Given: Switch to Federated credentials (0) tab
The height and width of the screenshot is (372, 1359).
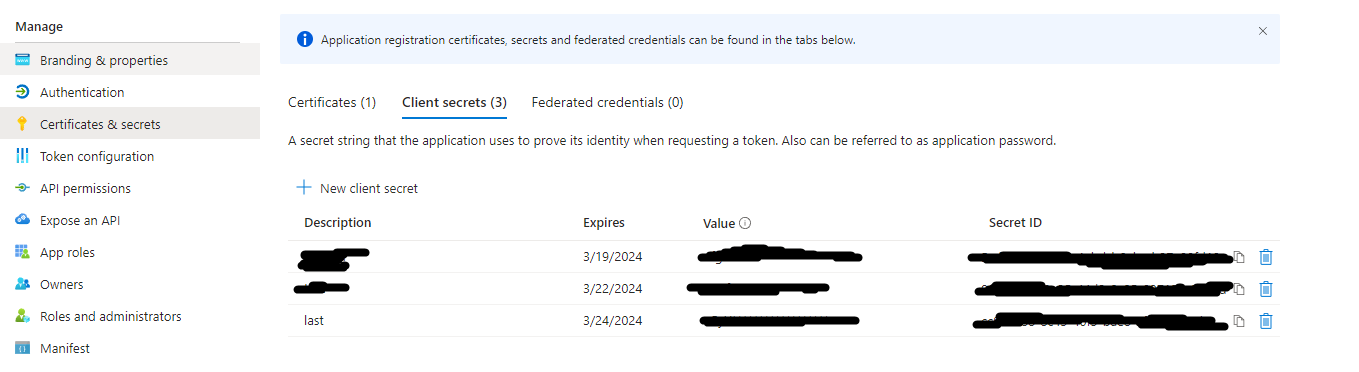Looking at the screenshot, I should coord(607,102).
